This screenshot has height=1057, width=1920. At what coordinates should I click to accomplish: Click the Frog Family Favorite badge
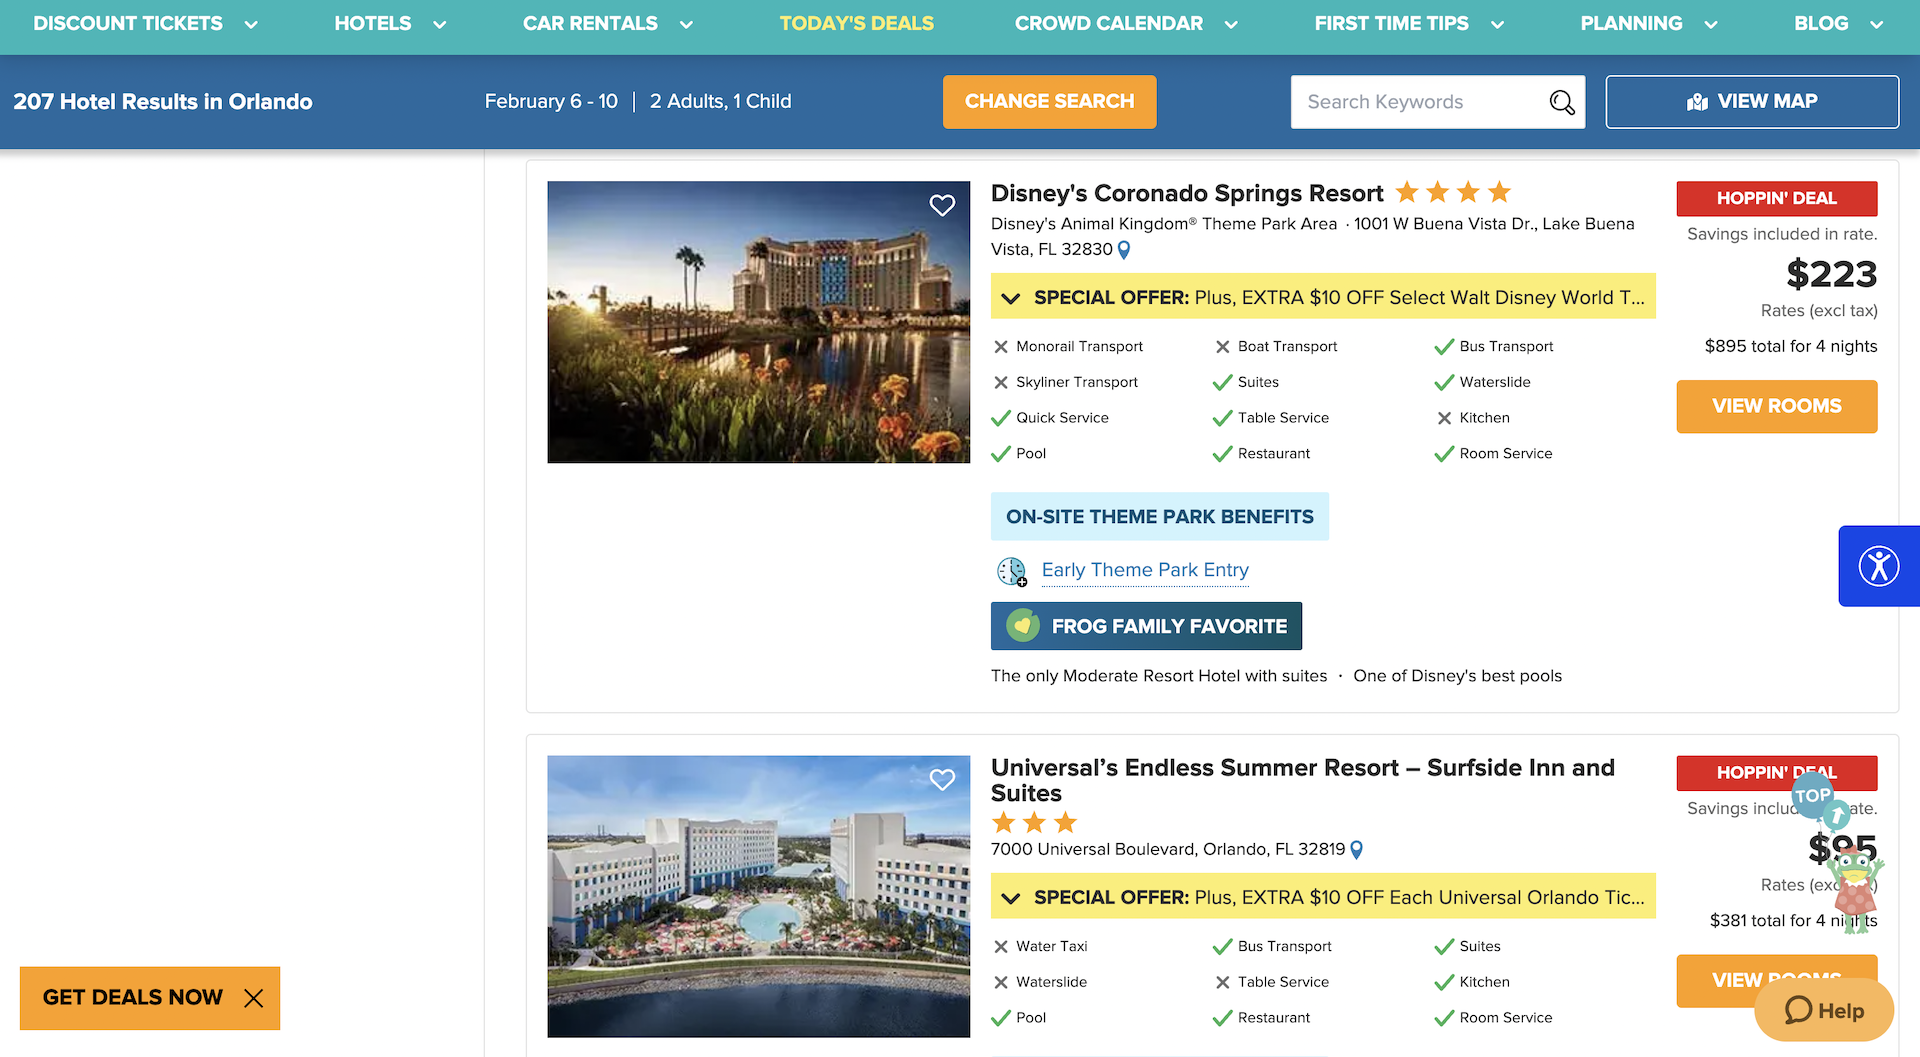click(1146, 626)
